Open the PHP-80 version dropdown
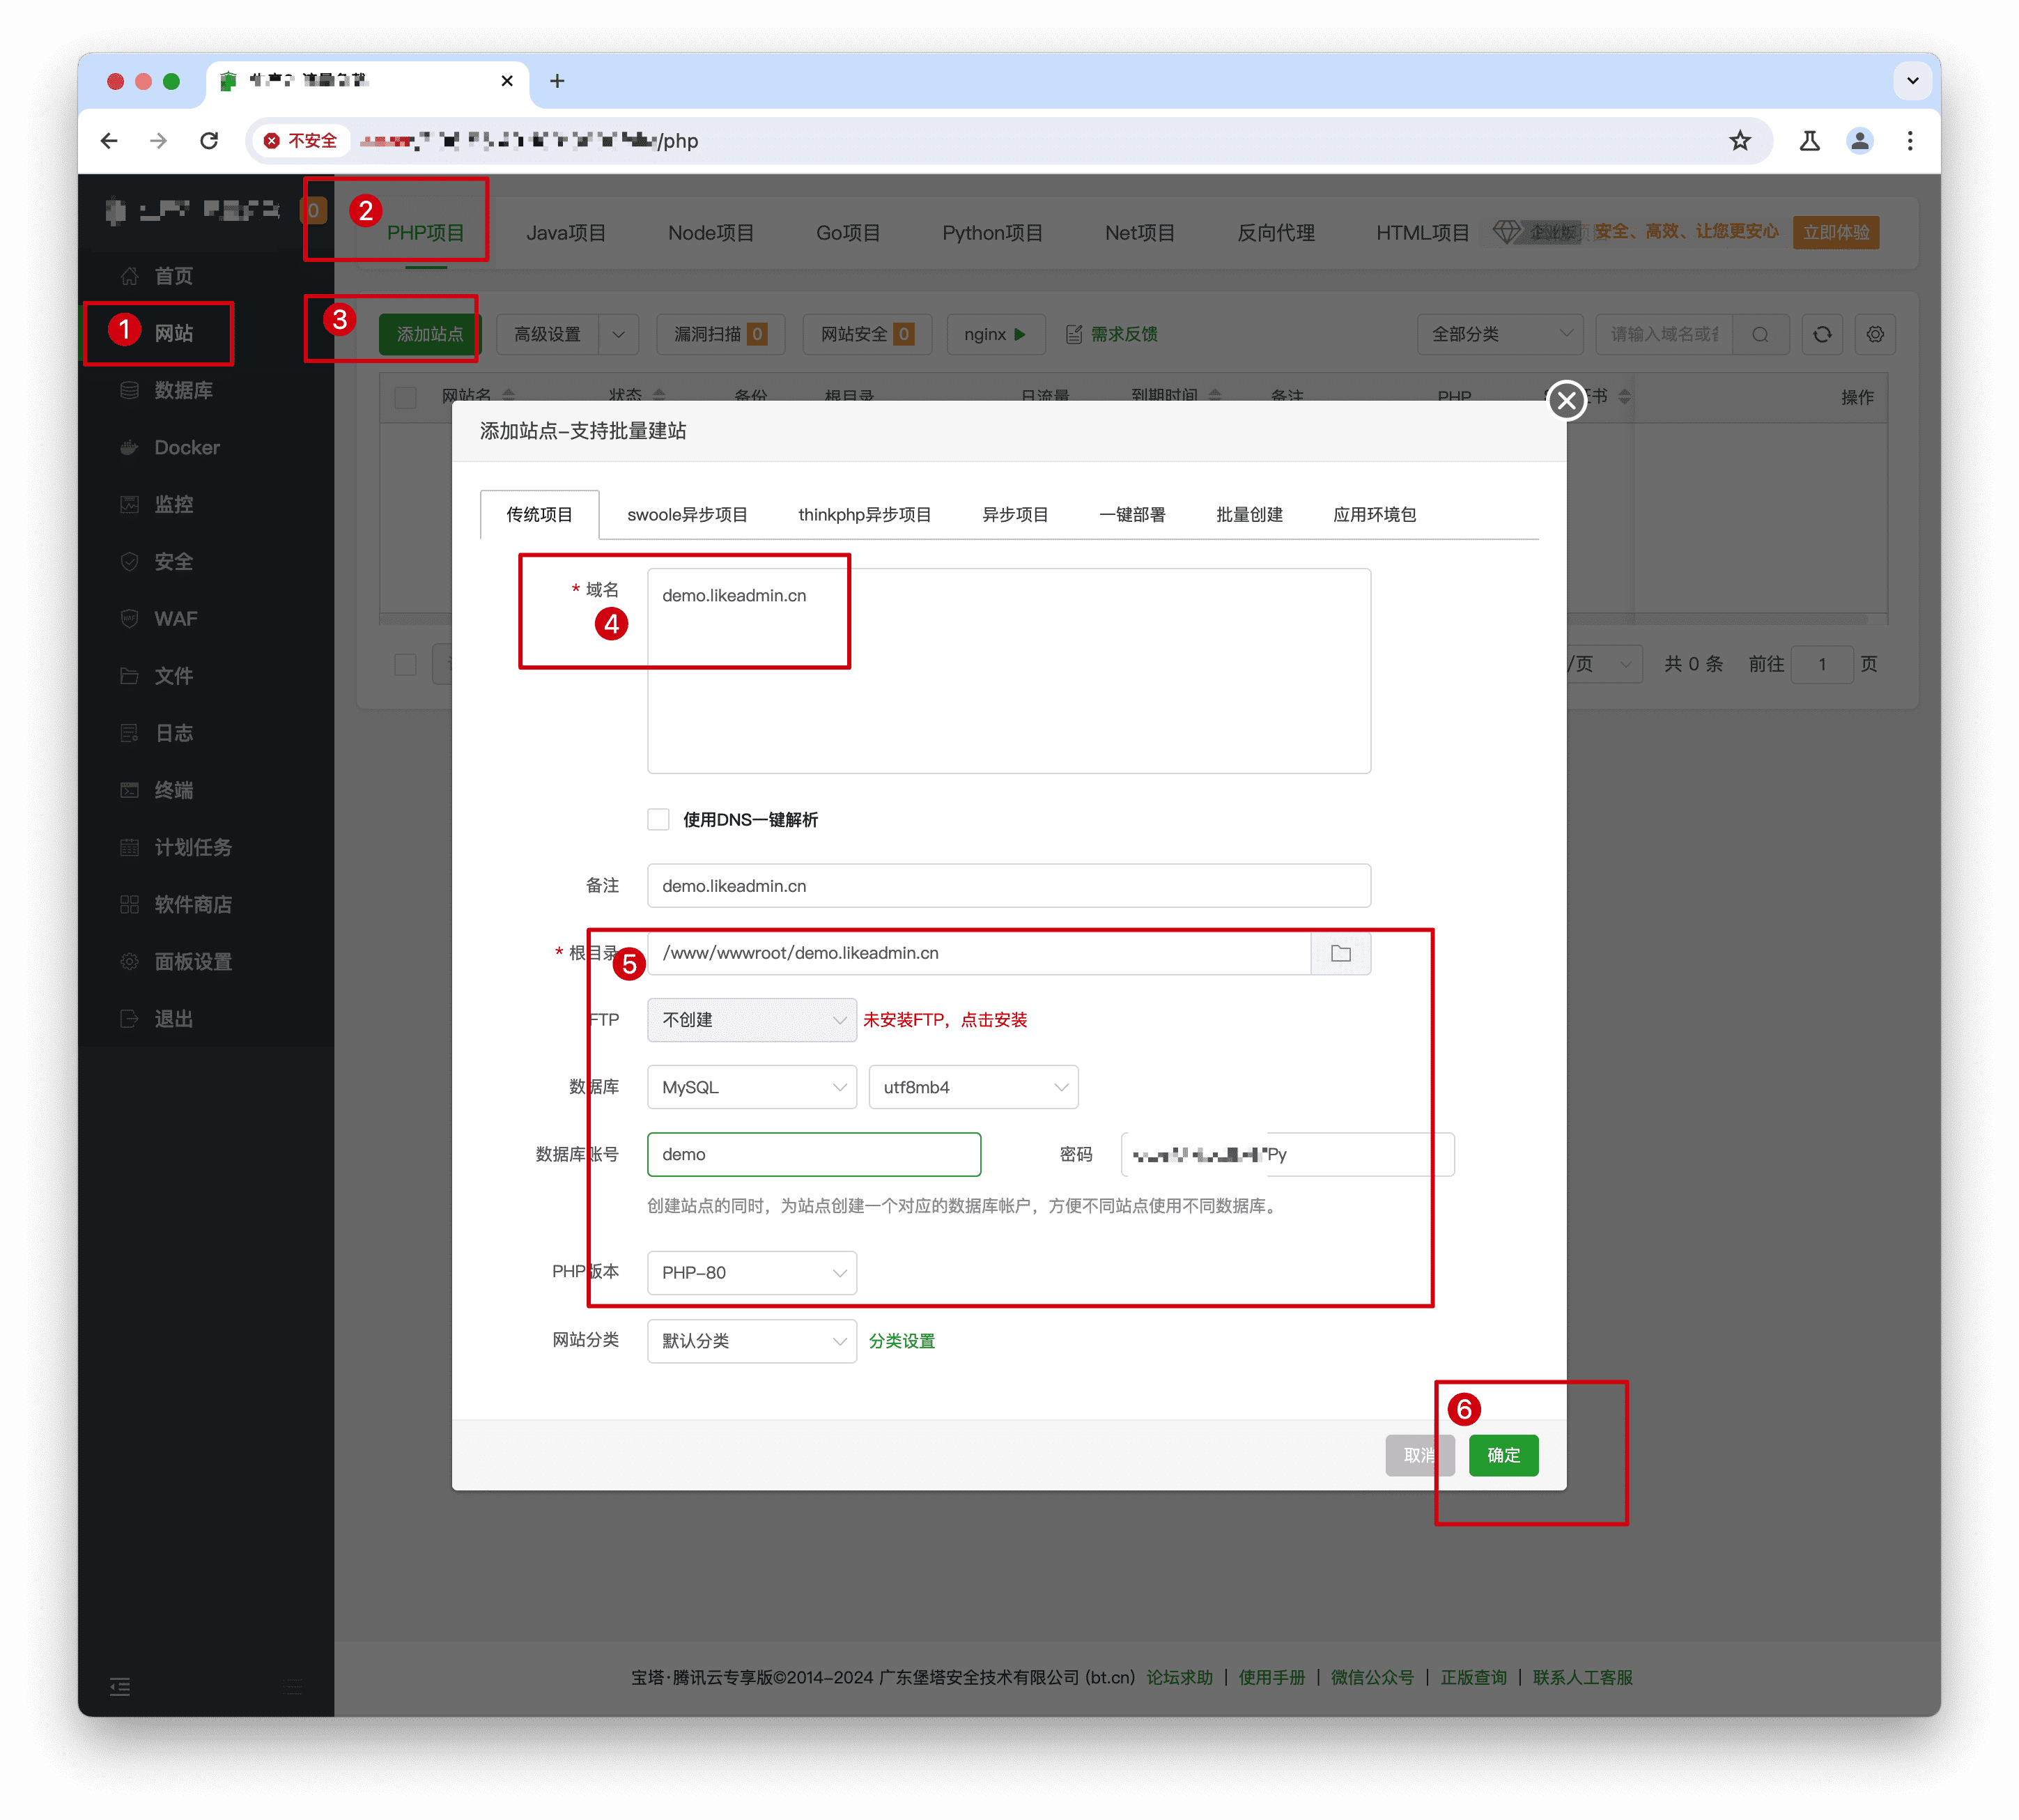The width and height of the screenshot is (2019, 1820). (x=752, y=1273)
